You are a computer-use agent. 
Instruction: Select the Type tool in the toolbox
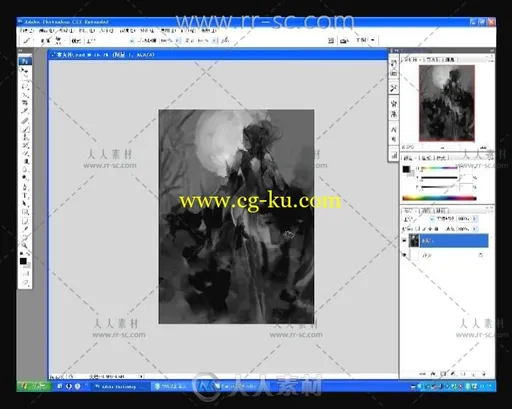point(25,195)
